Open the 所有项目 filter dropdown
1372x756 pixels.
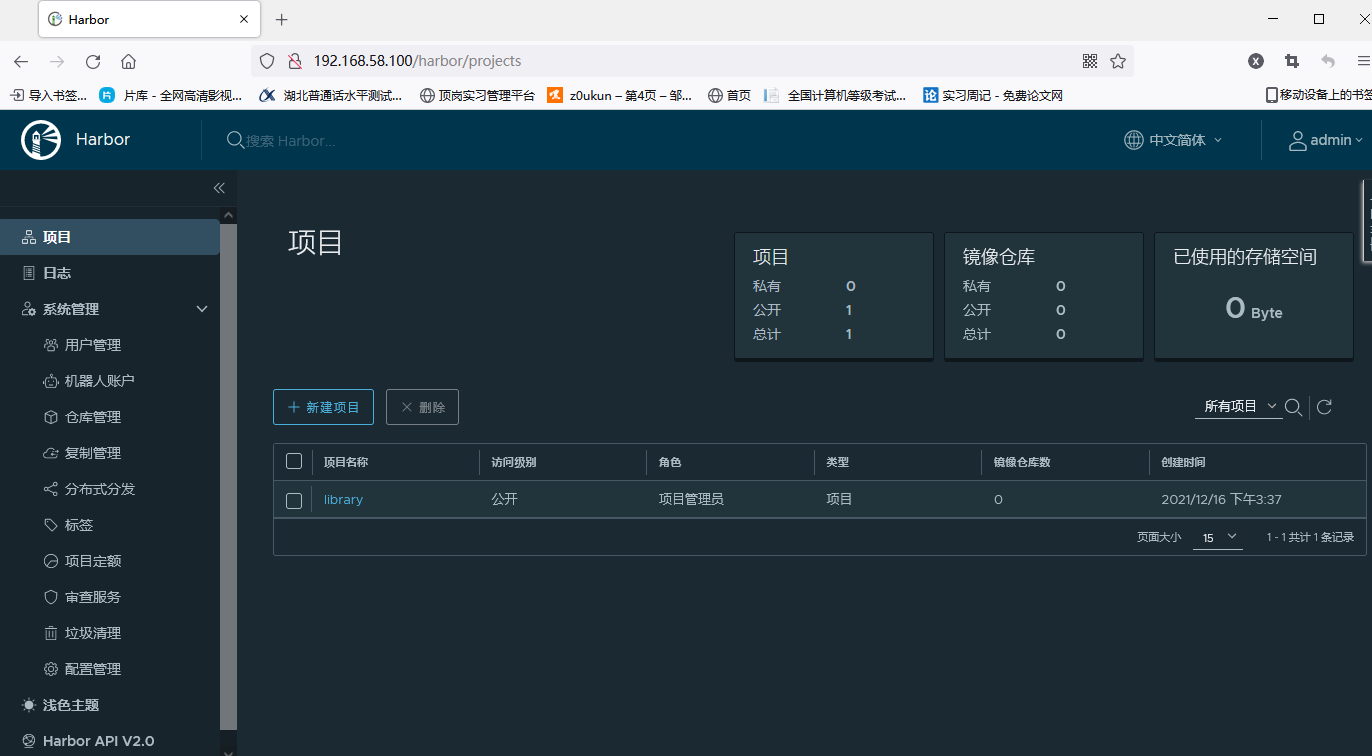pos(1238,407)
